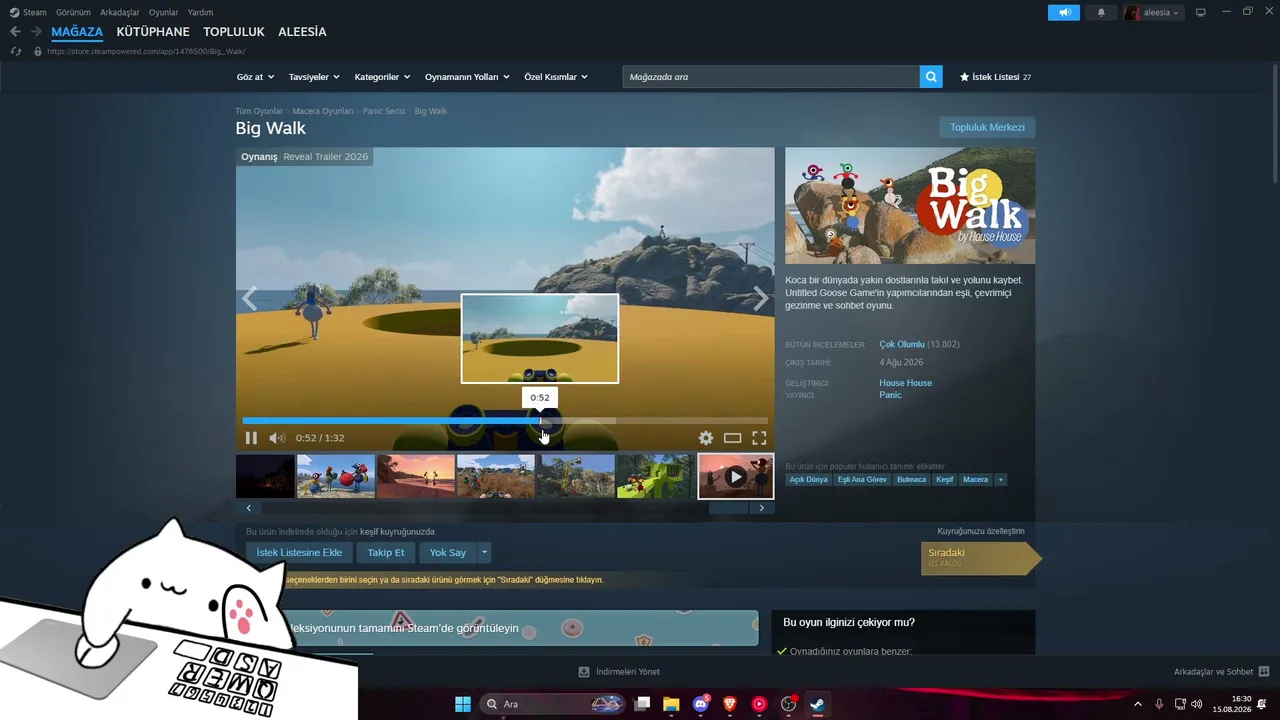Select the trailer thumbnail with play icon

click(x=736, y=476)
